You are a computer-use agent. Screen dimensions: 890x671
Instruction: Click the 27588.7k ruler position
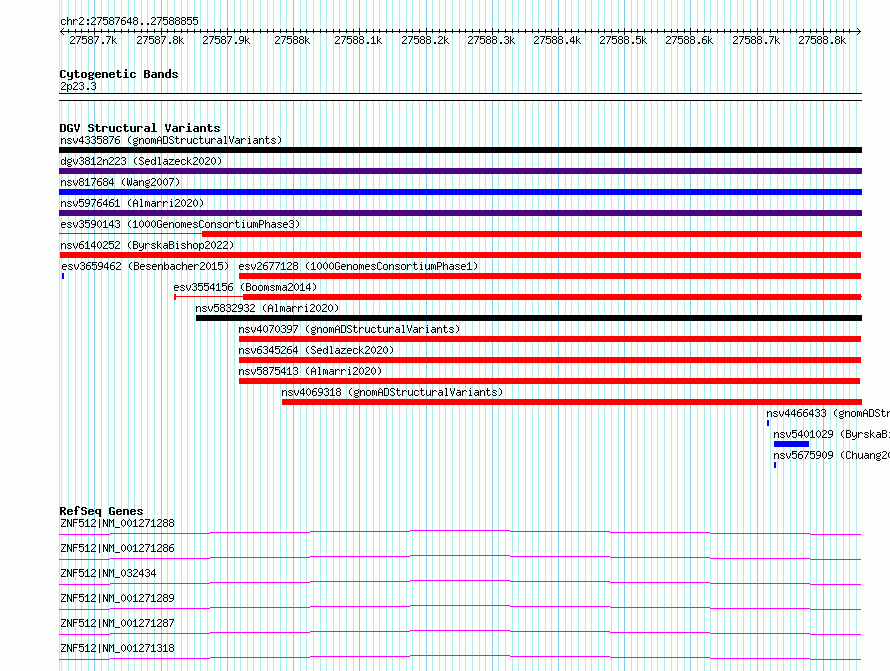756,40
